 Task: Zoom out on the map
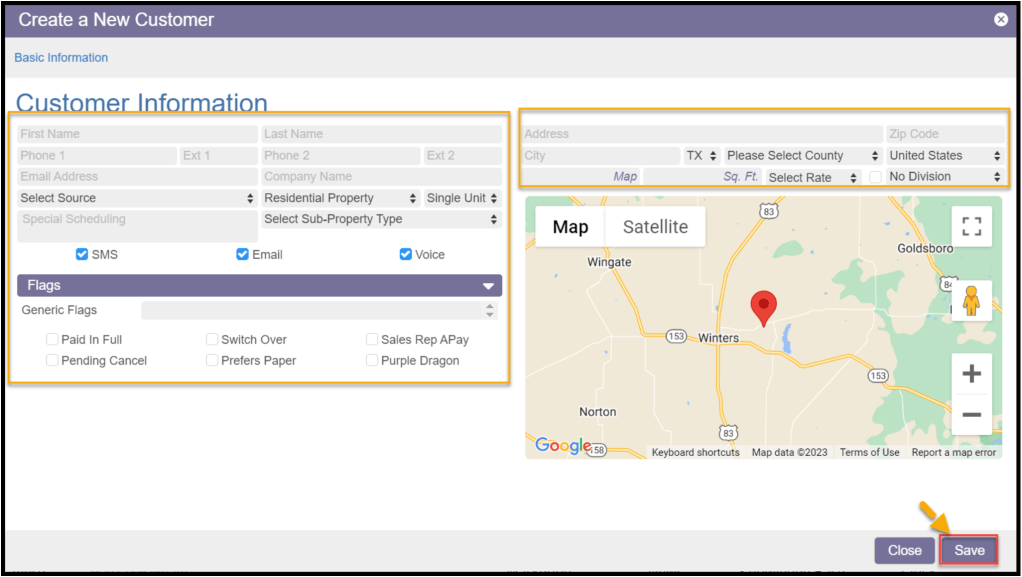coord(971,414)
